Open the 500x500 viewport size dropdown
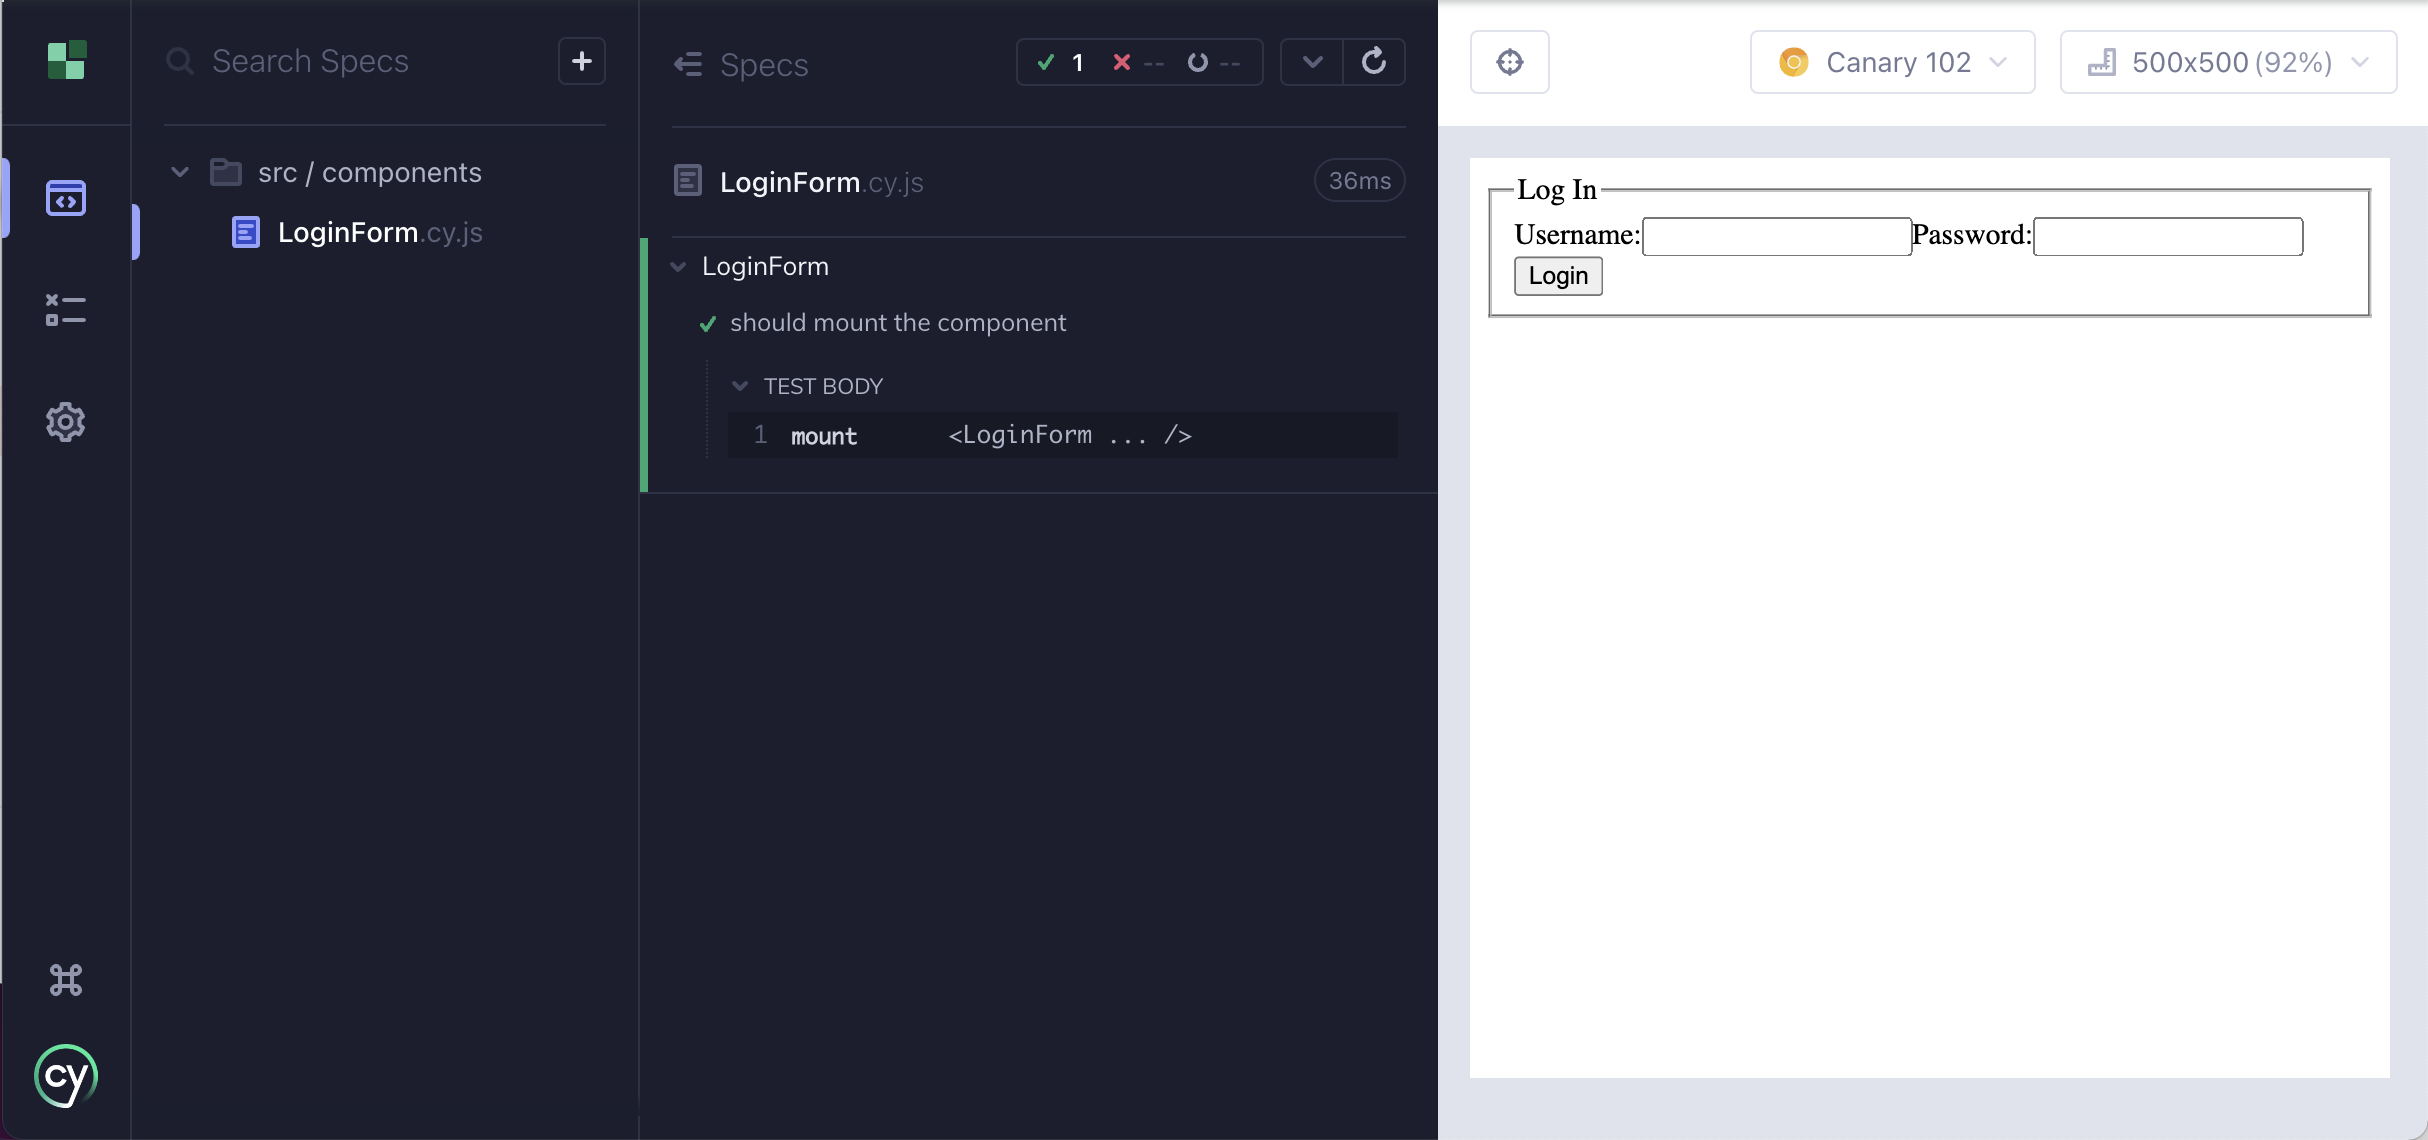 [2228, 62]
